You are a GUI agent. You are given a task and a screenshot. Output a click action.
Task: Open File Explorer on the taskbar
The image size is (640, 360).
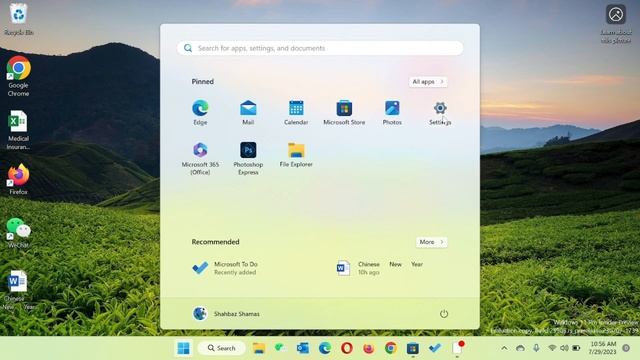click(x=259, y=348)
